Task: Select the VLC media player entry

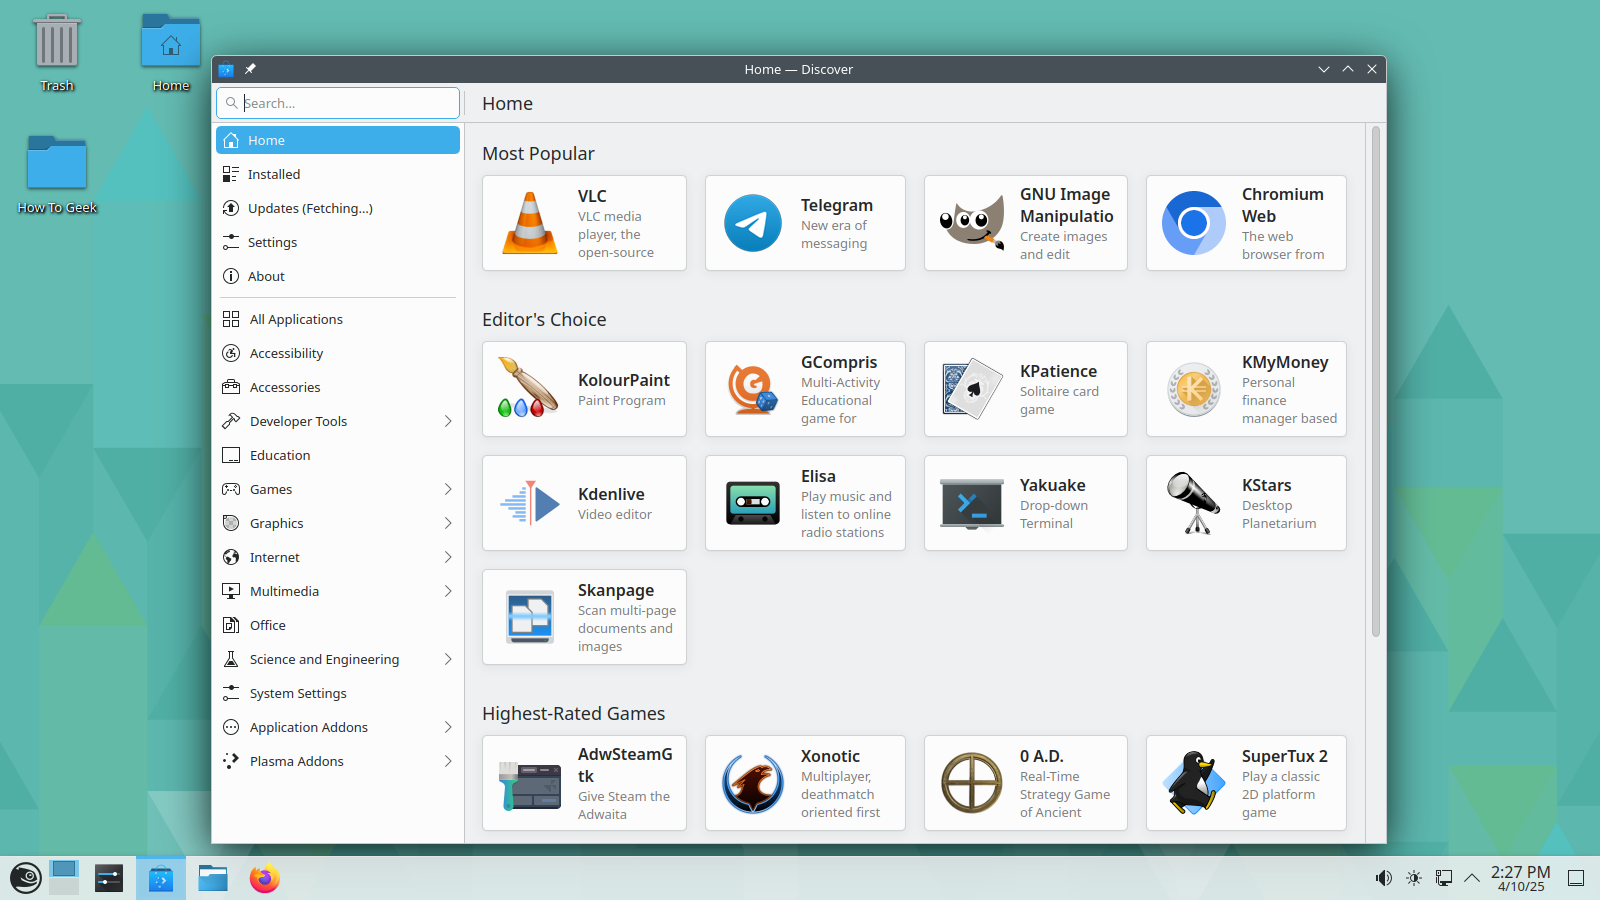Action: pos(584,223)
